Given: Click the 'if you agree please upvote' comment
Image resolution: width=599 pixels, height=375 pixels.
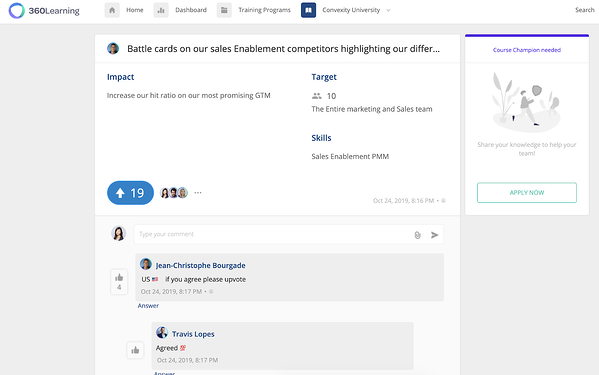Looking at the screenshot, I should [x=206, y=279].
